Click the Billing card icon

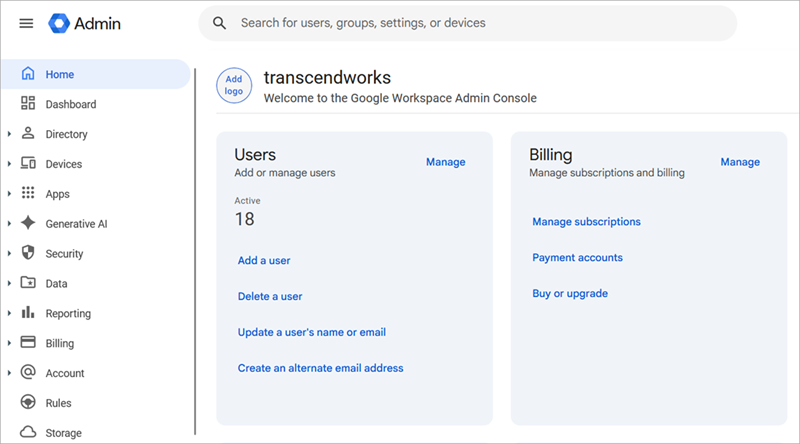[x=28, y=342]
